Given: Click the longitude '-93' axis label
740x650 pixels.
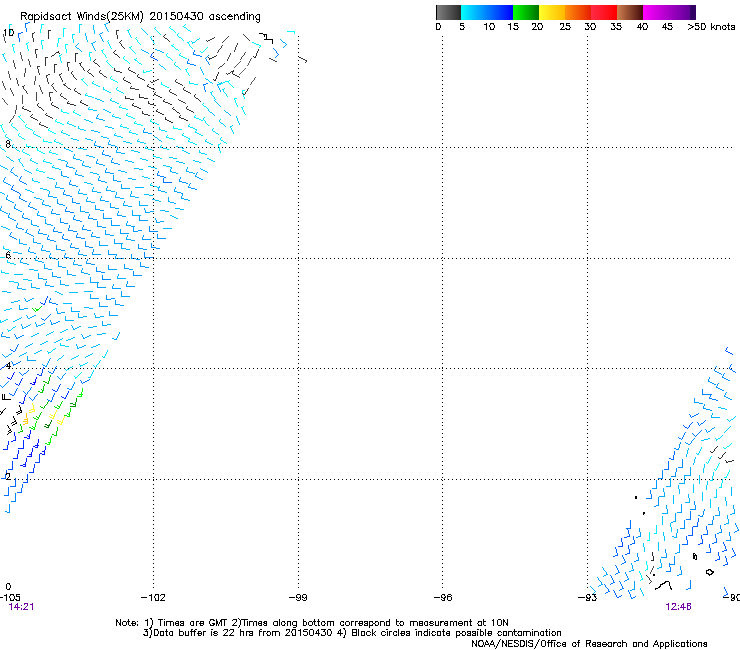Looking at the screenshot, I should pyautogui.click(x=588, y=597).
